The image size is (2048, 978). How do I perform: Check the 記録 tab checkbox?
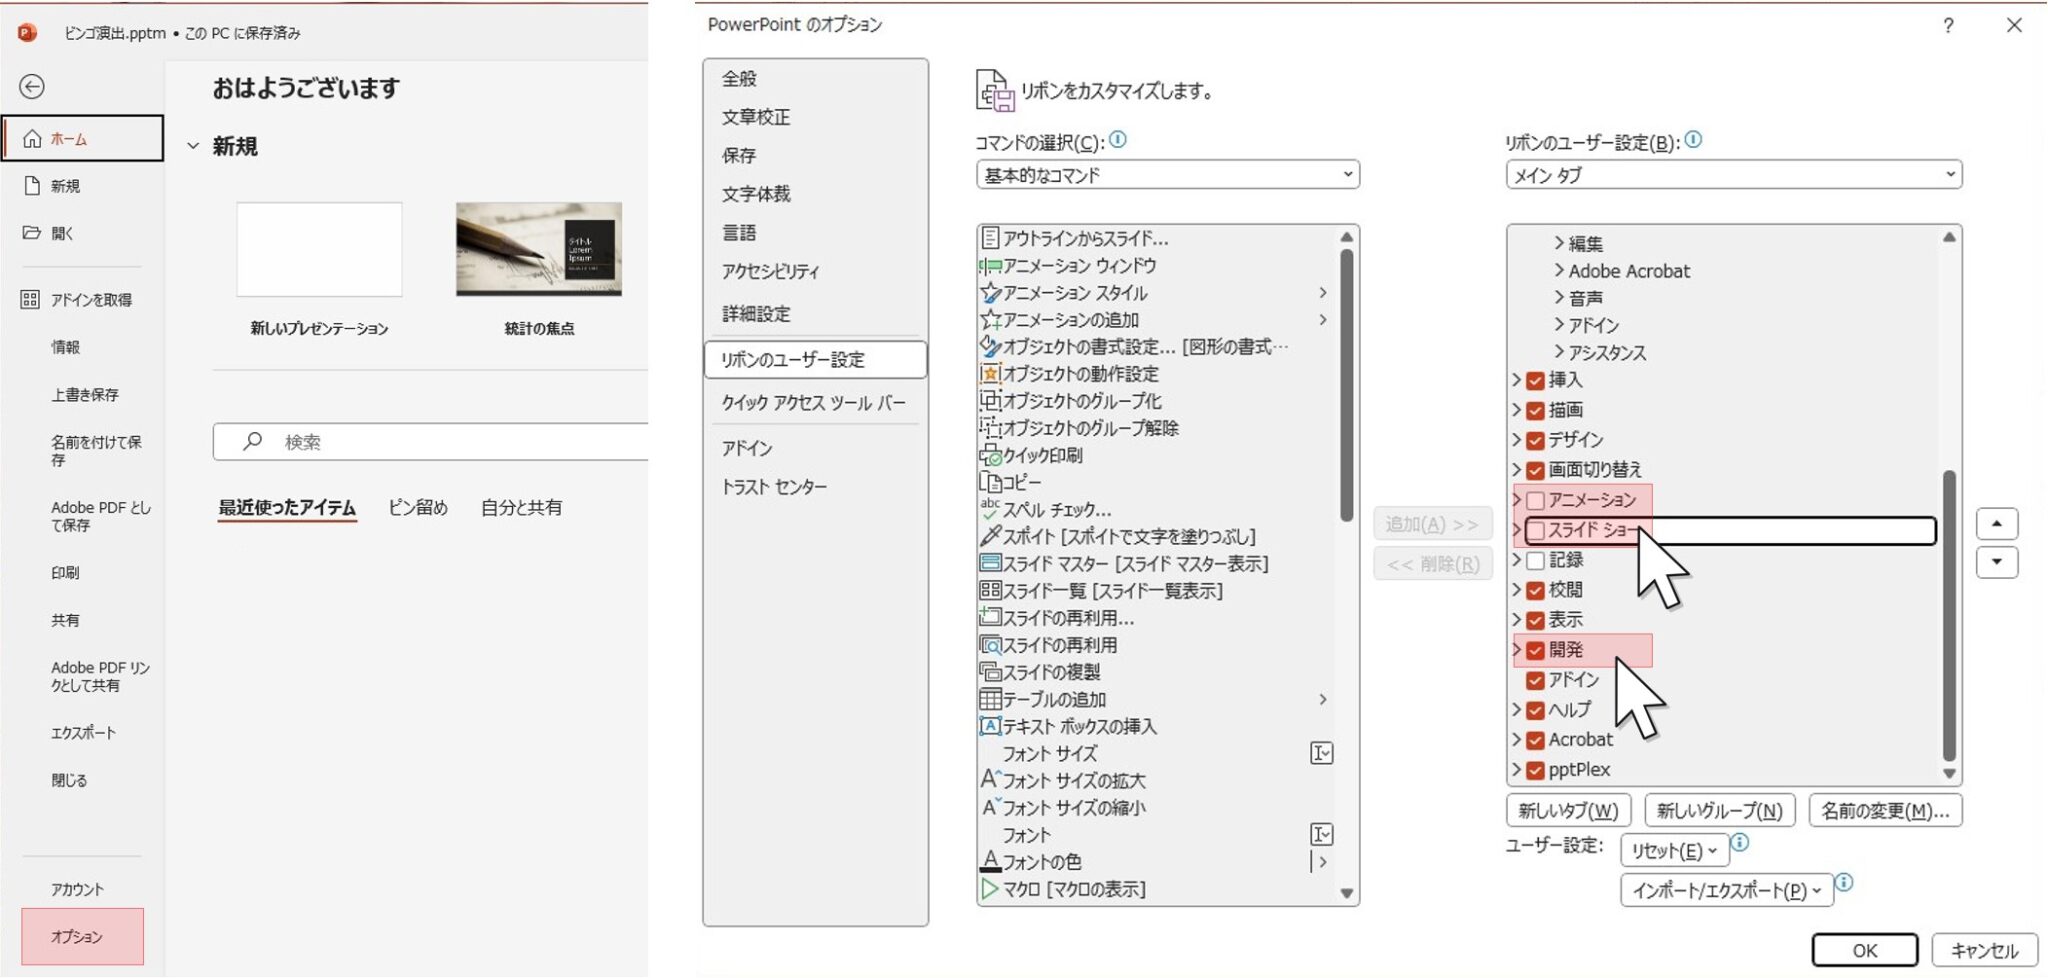1536,560
